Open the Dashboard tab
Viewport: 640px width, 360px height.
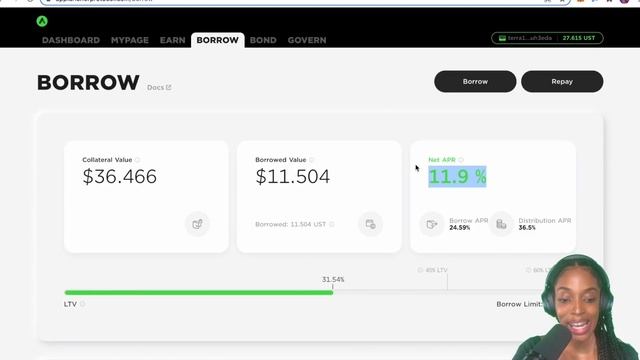pyautogui.click(x=71, y=40)
